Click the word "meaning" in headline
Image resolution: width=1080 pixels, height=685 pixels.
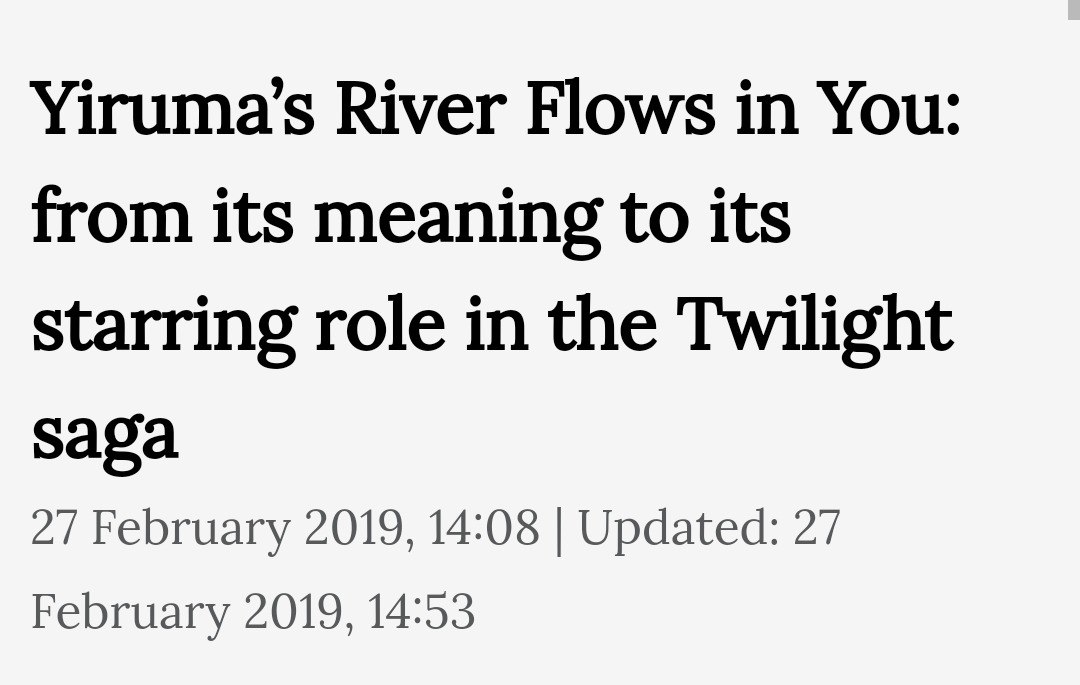point(457,221)
